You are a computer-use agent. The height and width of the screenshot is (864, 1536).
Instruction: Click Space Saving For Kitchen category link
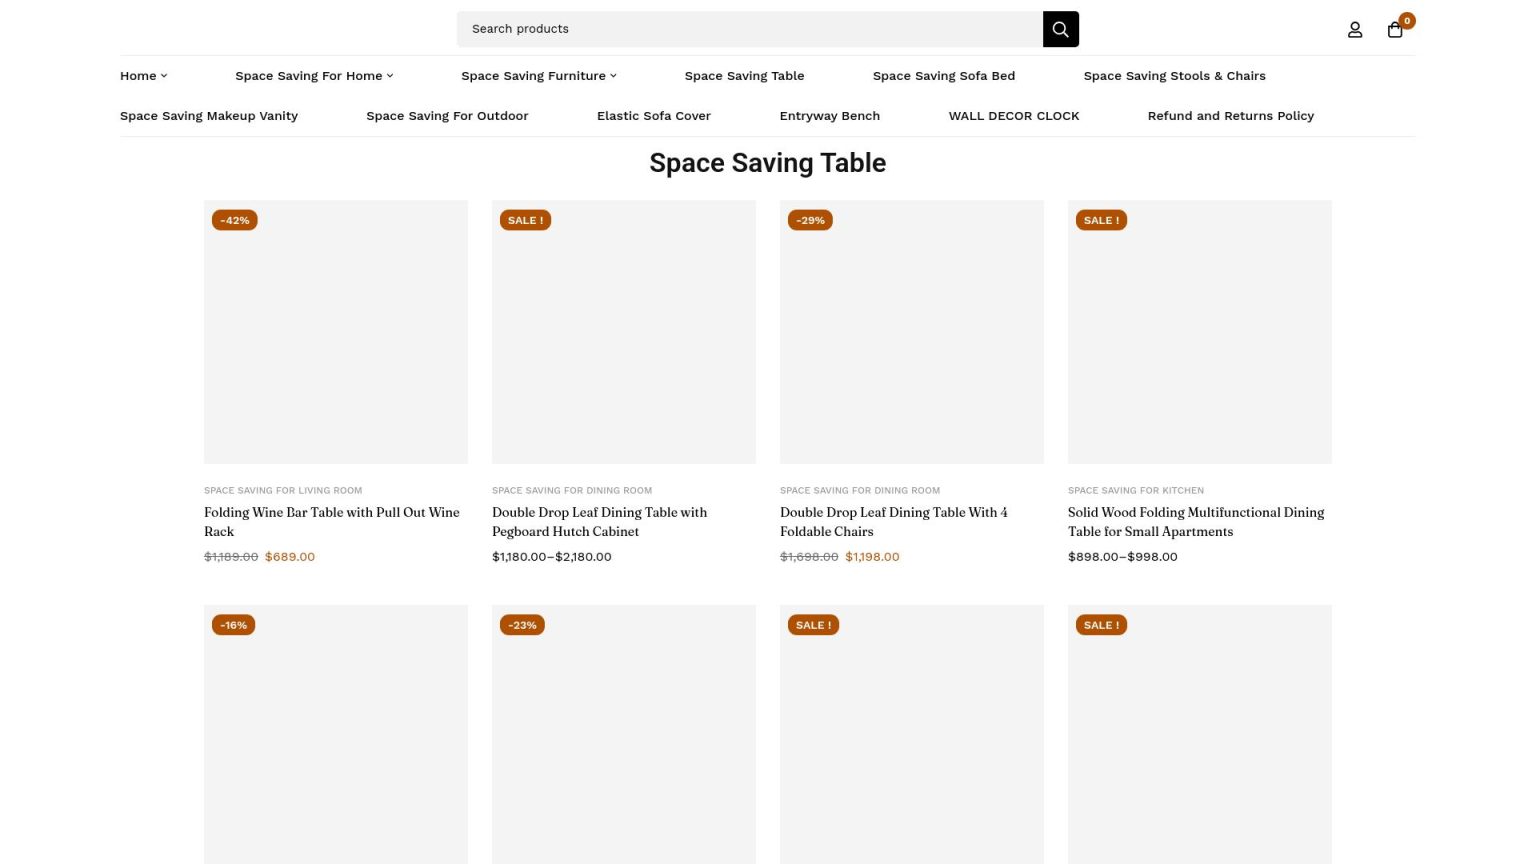pyautogui.click(x=1135, y=490)
